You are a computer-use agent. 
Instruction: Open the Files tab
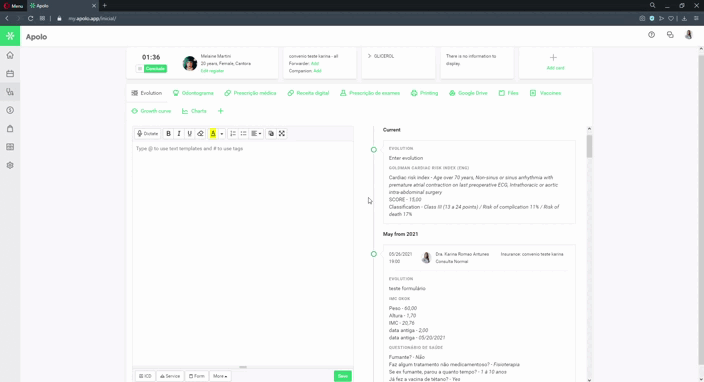pos(508,93)
